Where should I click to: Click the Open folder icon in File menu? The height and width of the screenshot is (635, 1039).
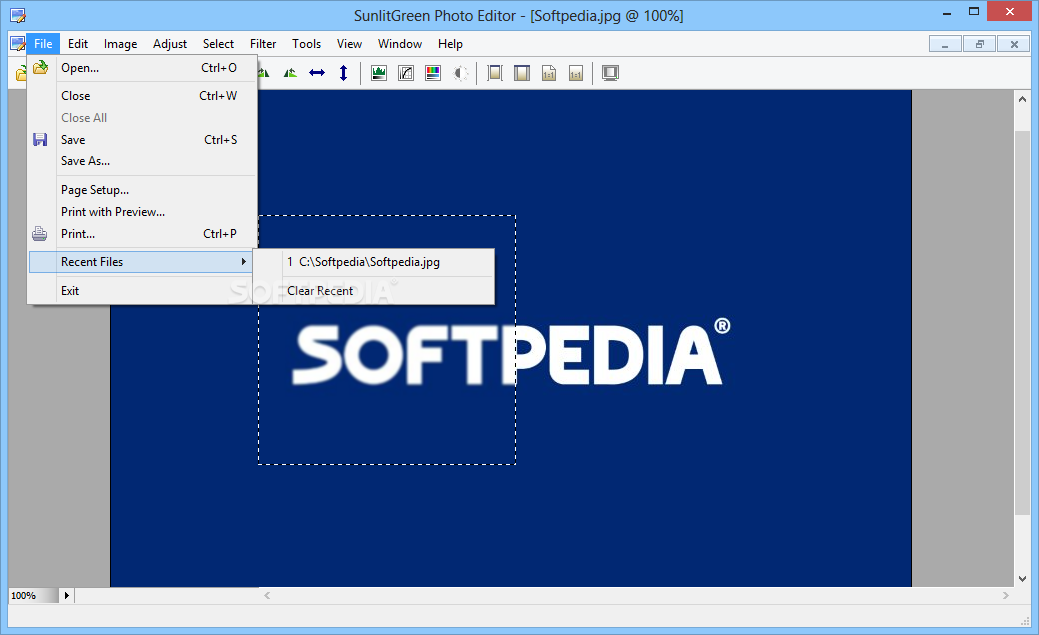pyautogui.click(x=40, y=67)
